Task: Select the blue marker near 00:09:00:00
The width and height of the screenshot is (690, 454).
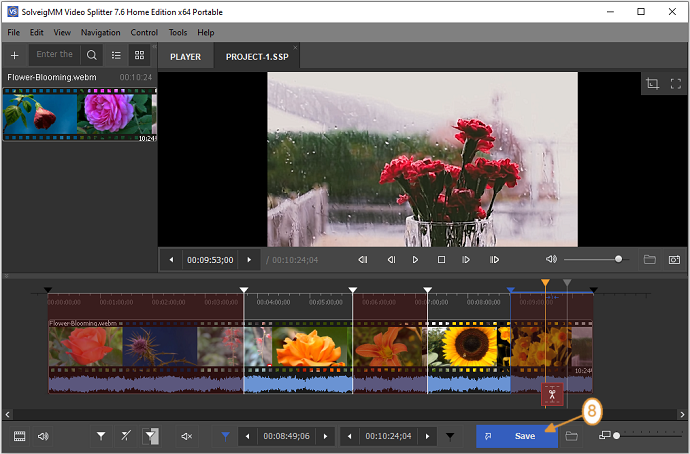Action: (x=510, y=290)
